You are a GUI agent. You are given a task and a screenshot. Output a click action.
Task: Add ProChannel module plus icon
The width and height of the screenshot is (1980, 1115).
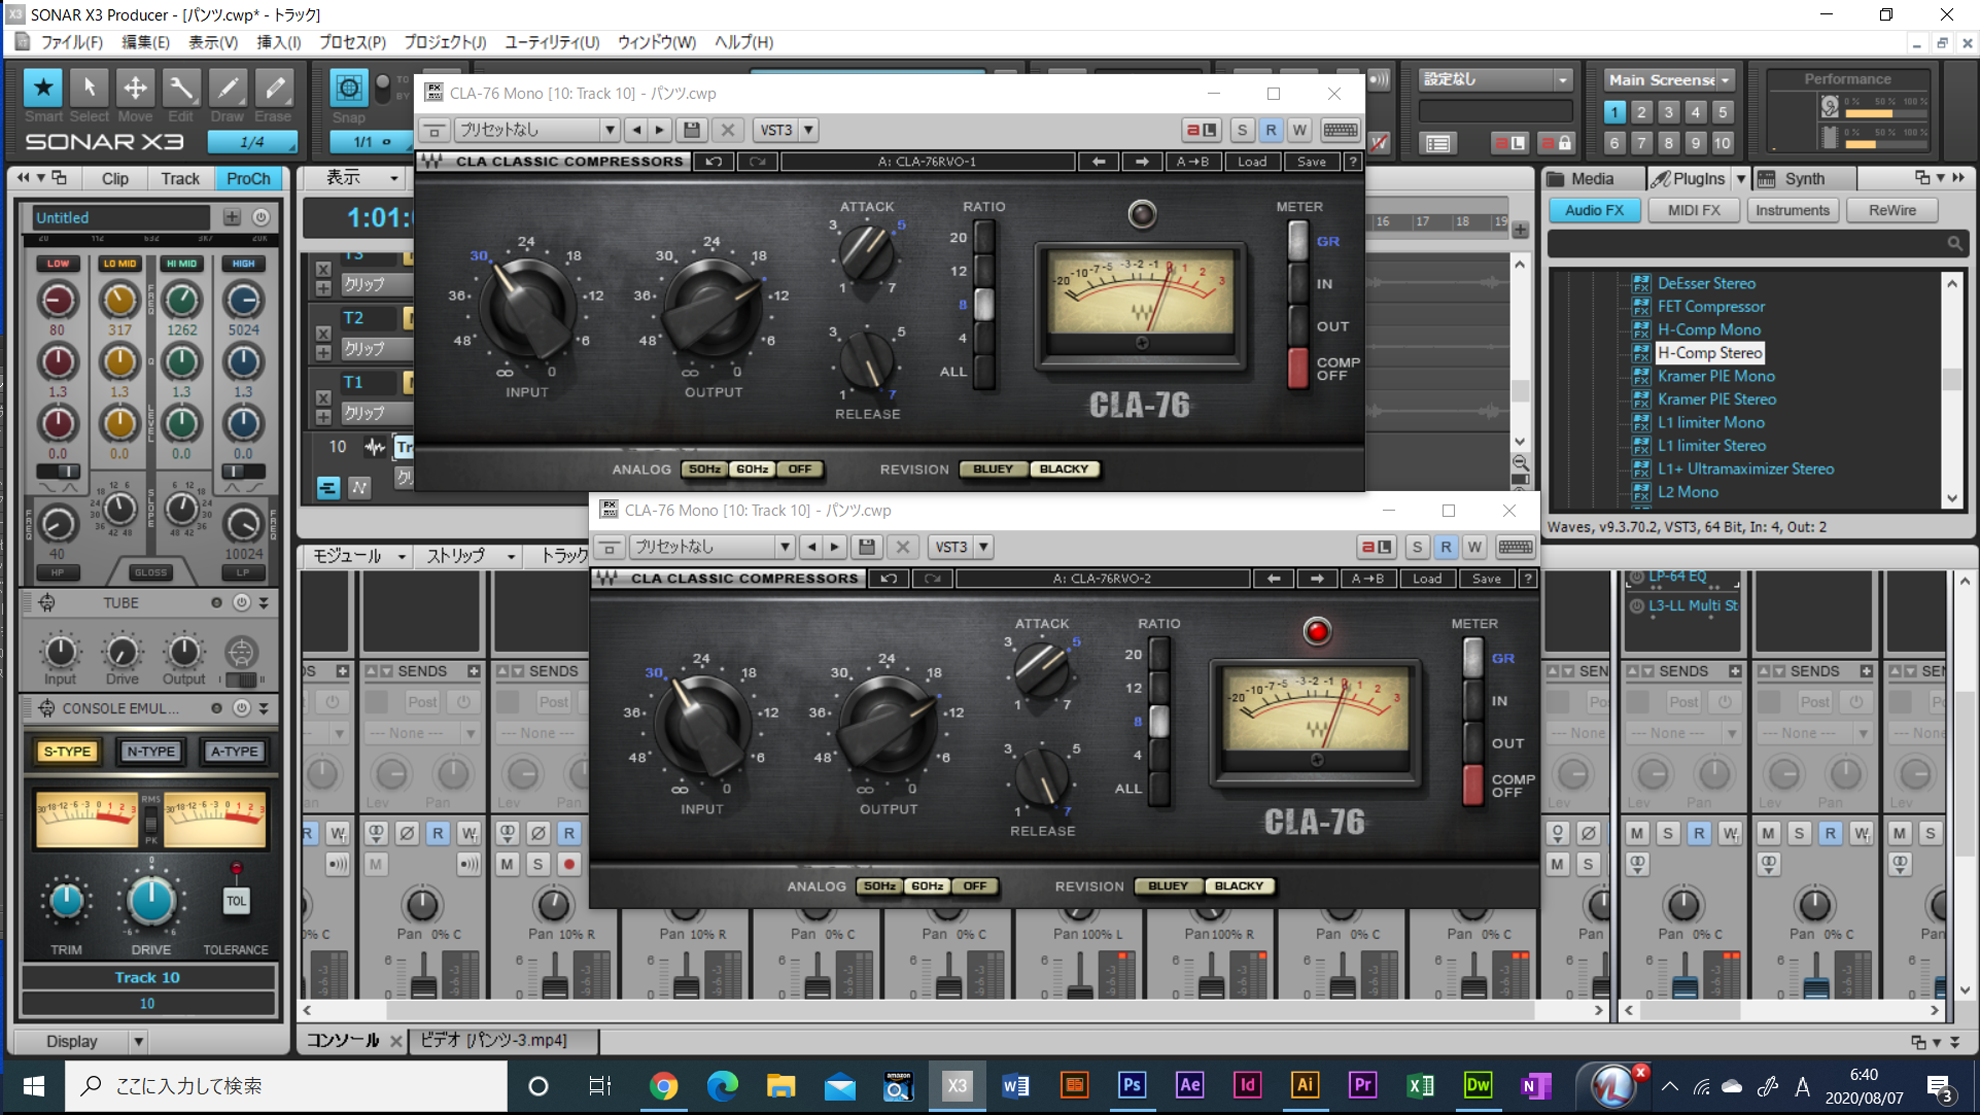[x=232, y=217]
